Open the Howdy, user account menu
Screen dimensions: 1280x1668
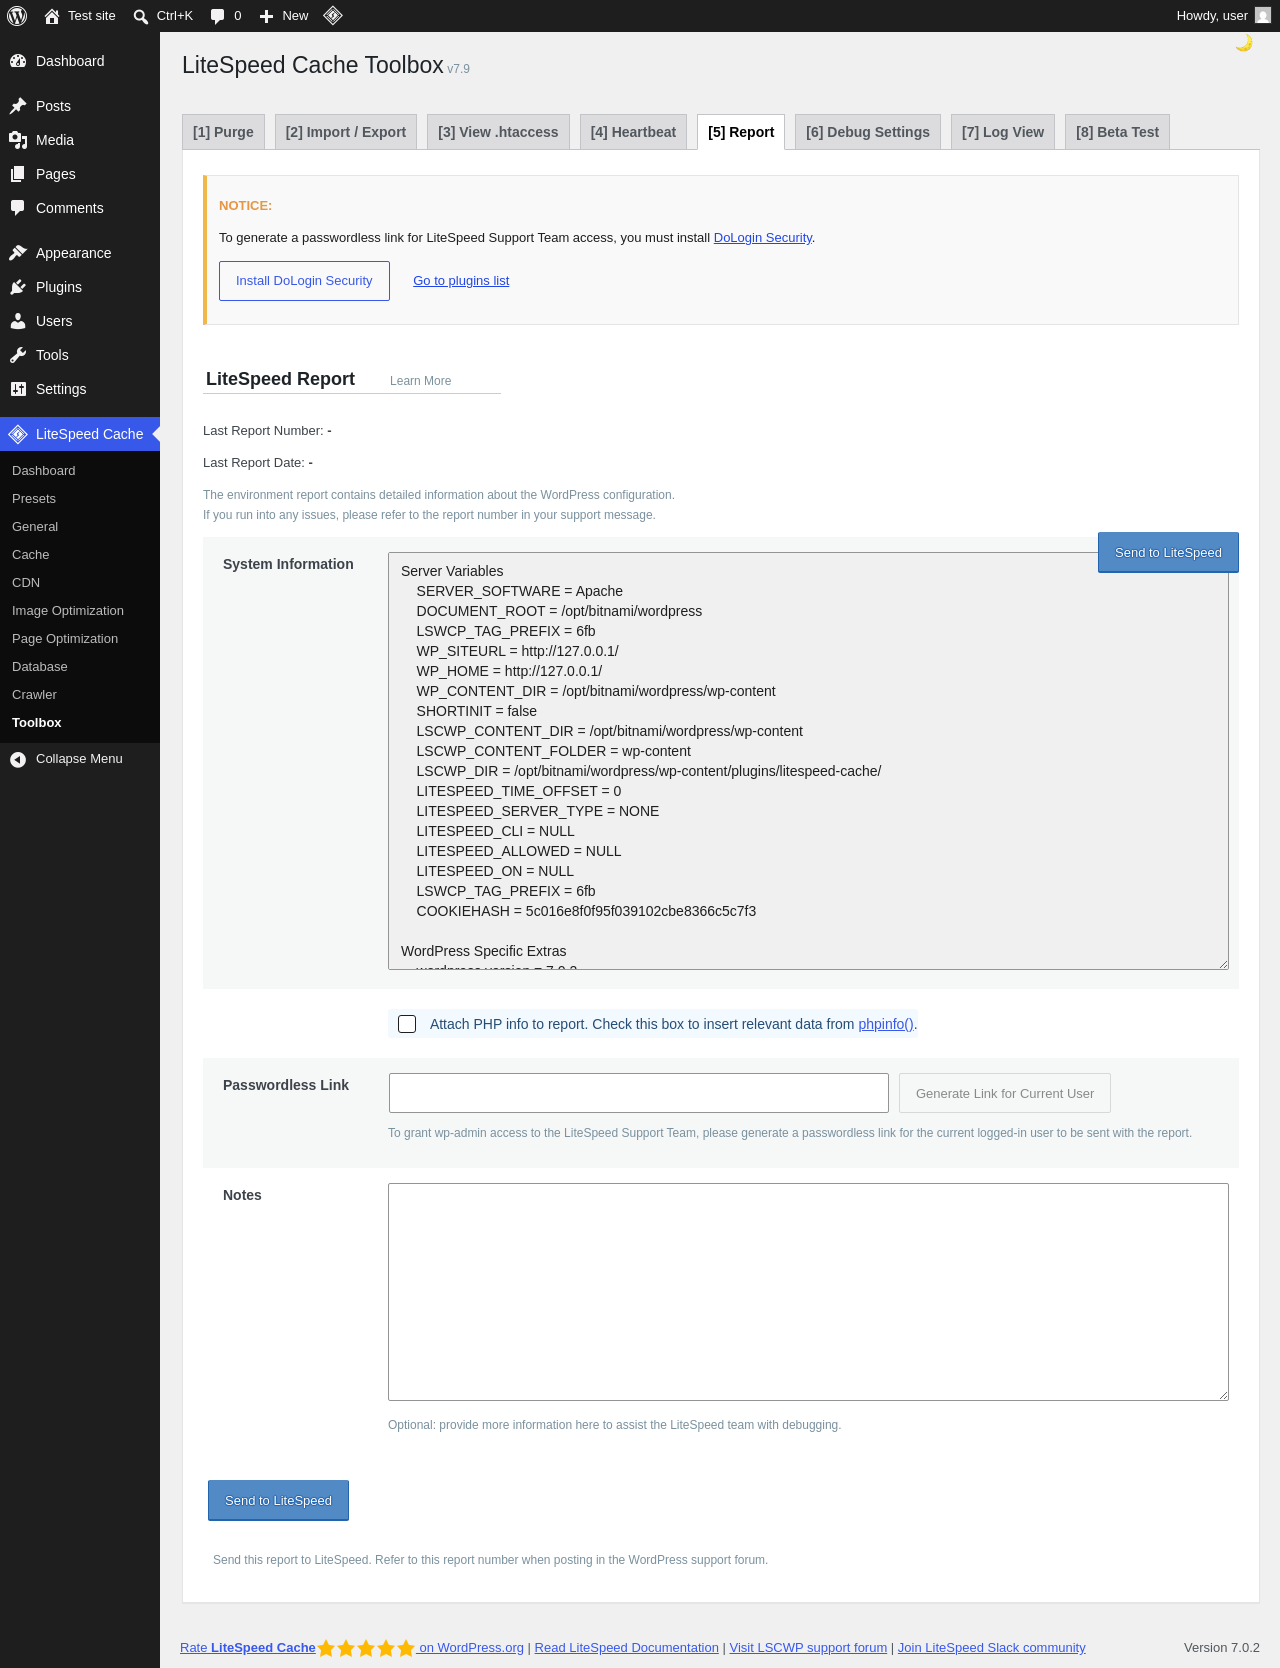tap(1223, 16)
